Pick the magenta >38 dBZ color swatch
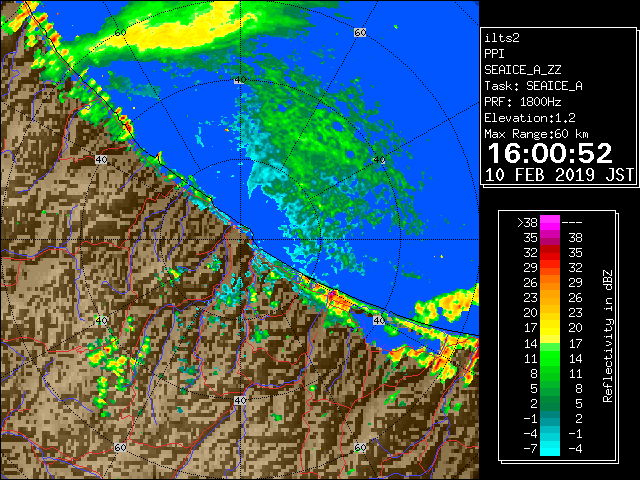This screenshot has height=480, width=640. pos(550,223)
